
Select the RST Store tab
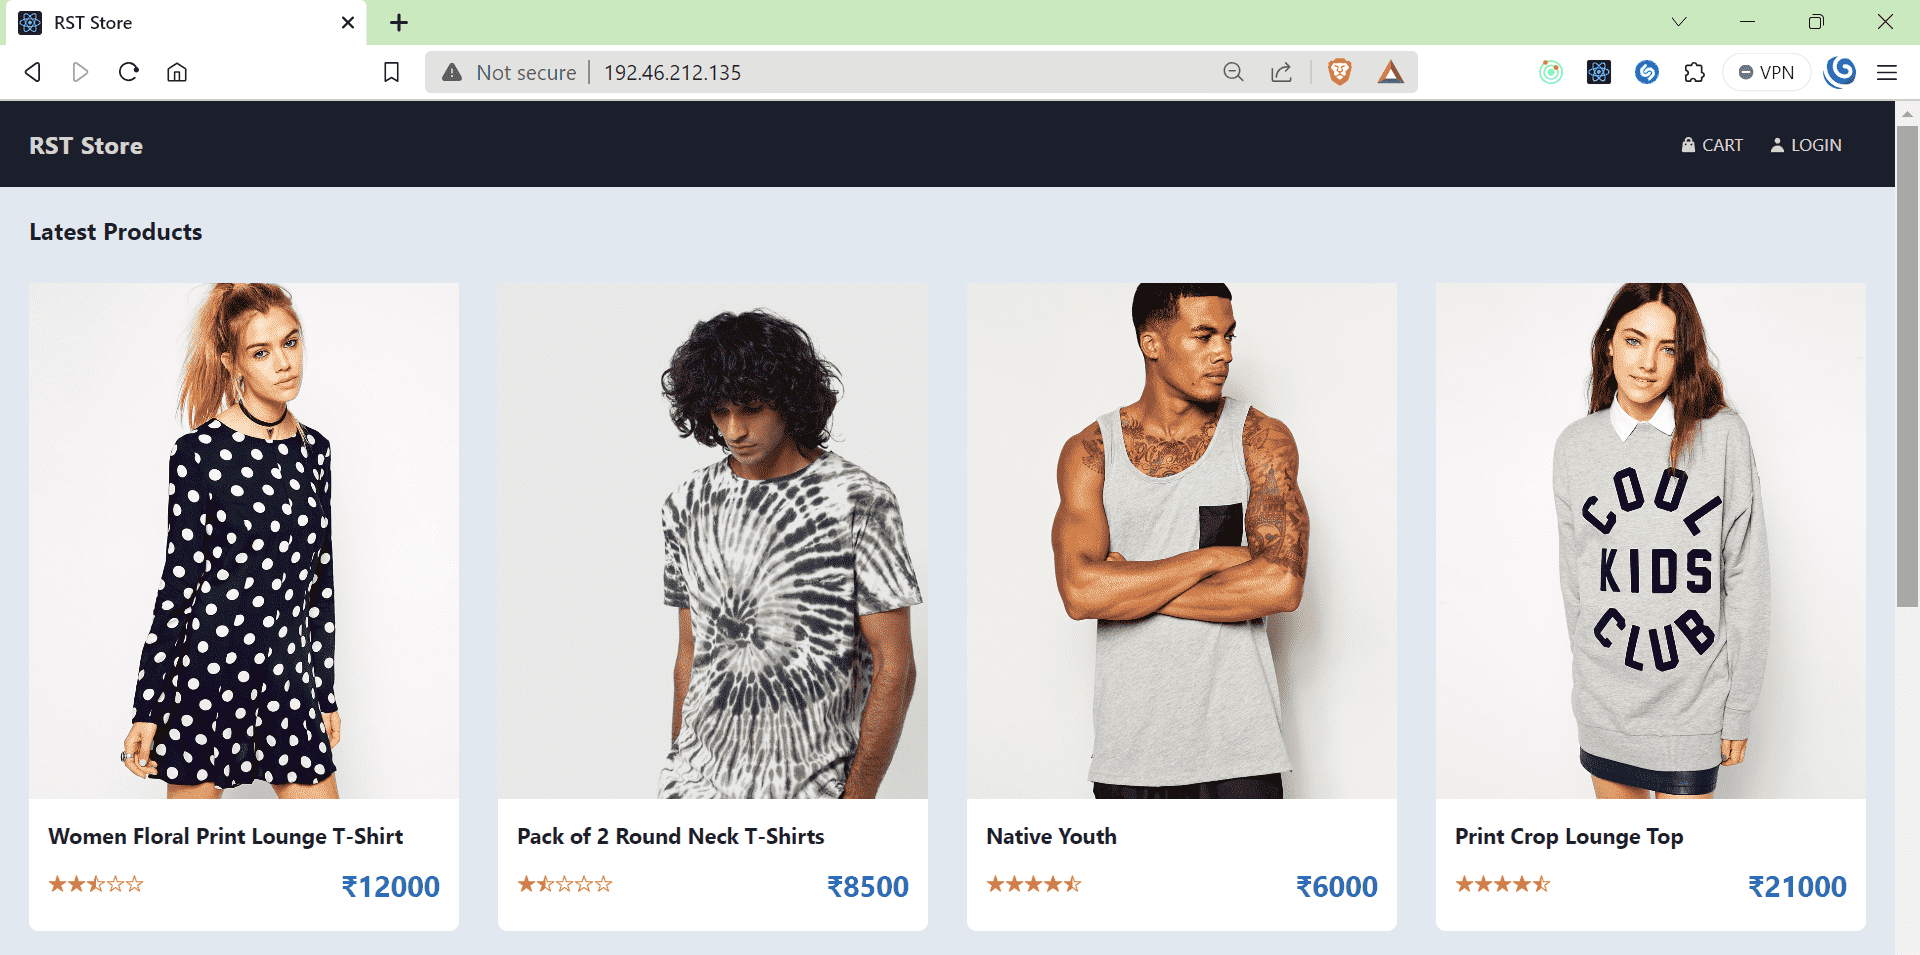point(150,22)
